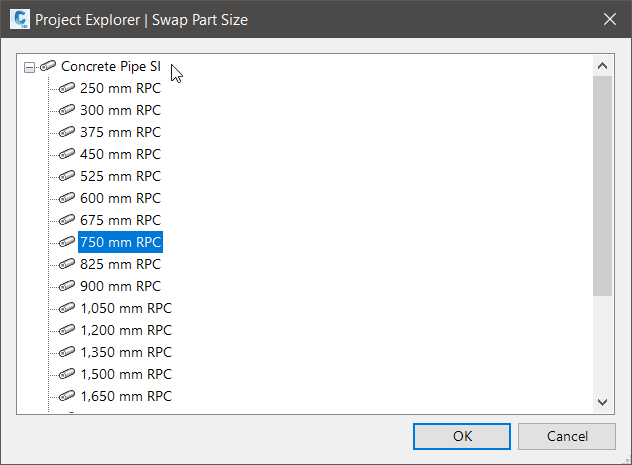
Task: Collapse the Concrete Pipe SI tree node
Action: [29, 66]
